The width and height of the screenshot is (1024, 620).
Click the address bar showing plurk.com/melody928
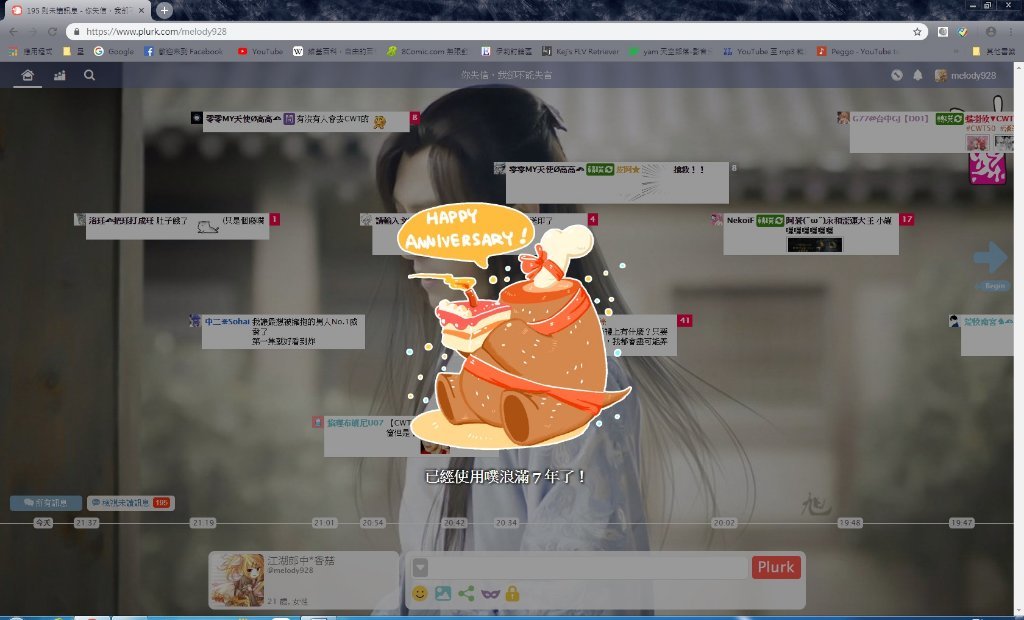coord(496,31)
